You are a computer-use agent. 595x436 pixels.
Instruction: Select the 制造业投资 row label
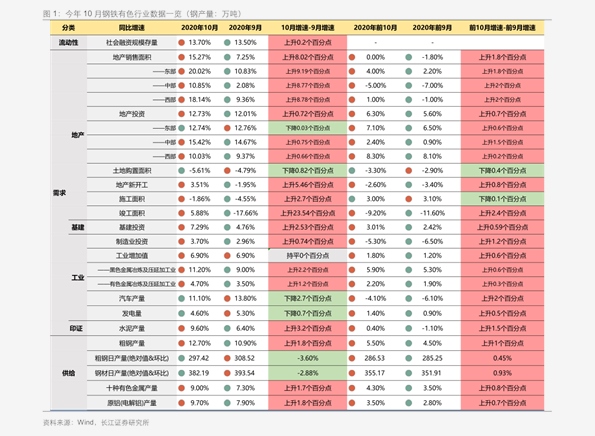pos(132,242)
